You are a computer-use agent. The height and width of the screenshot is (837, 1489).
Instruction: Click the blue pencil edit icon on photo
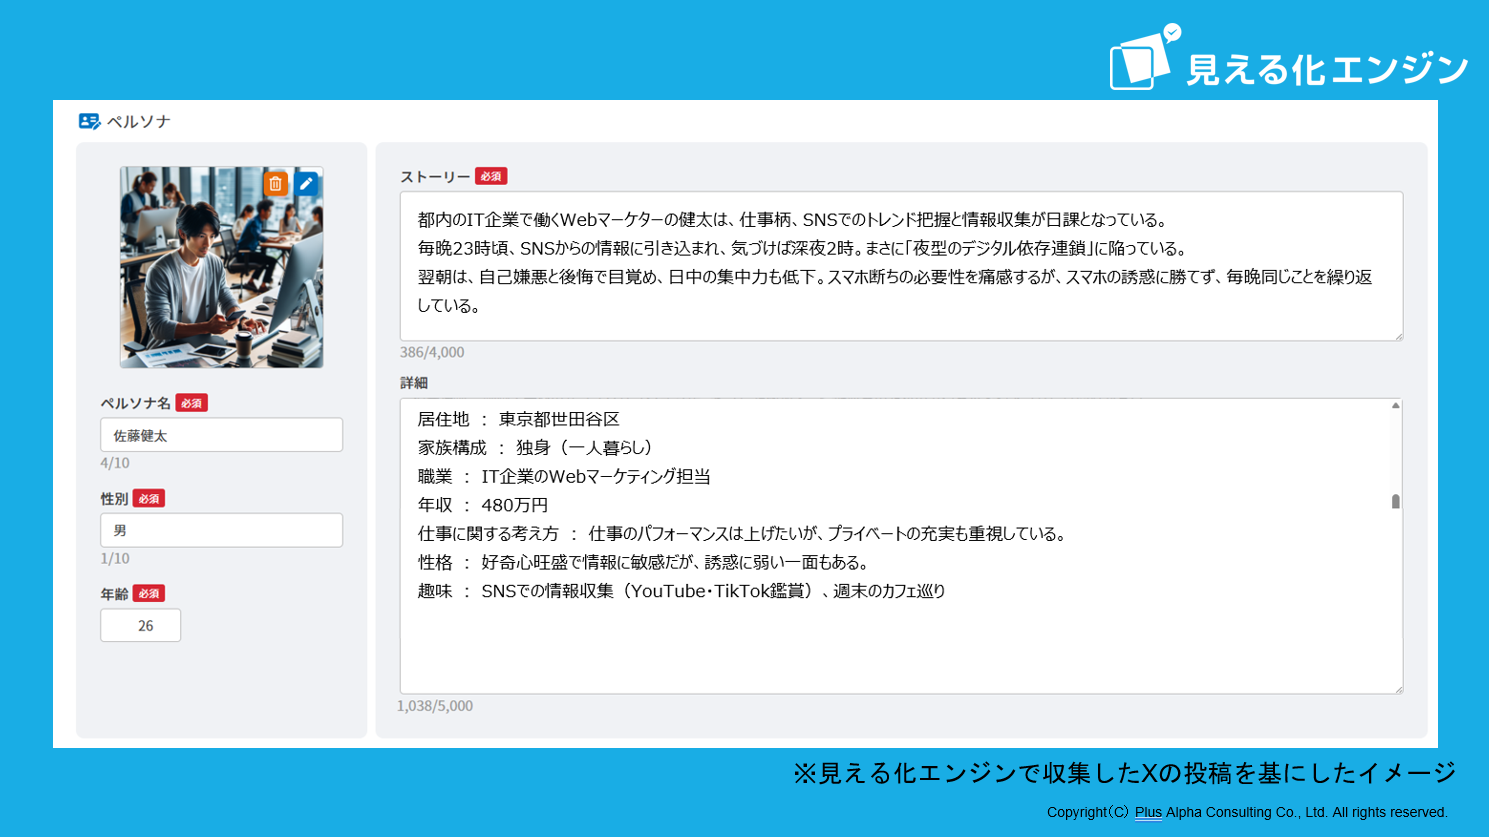[306, 184]
